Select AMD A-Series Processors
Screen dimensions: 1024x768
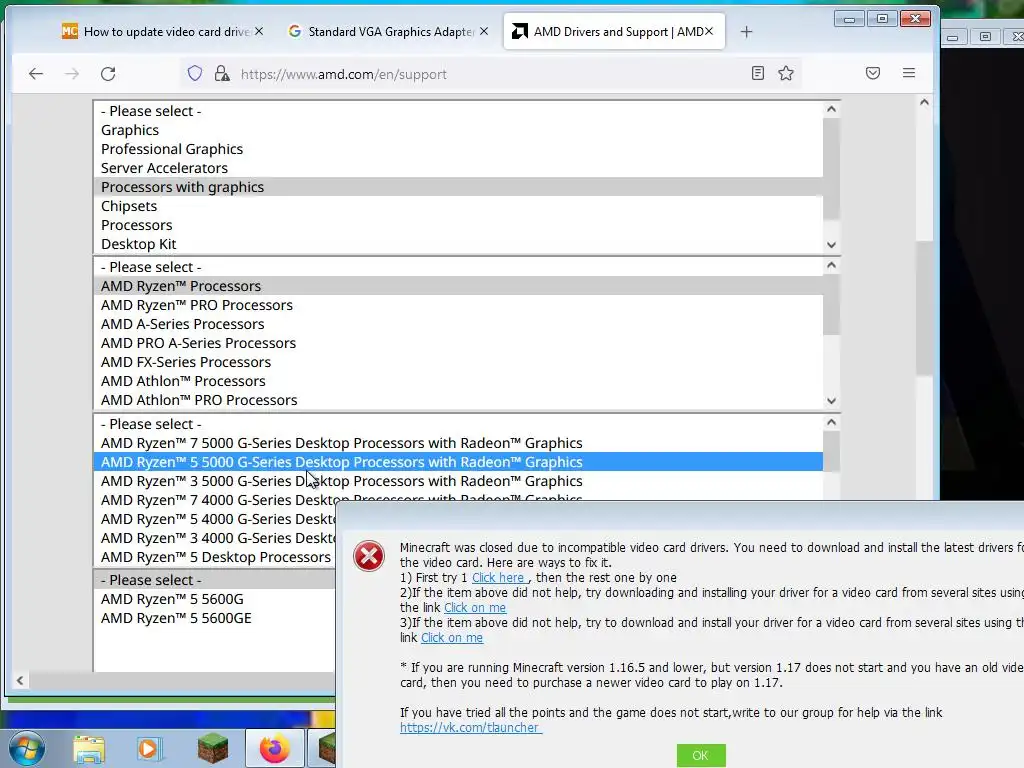click(x=458, y=324)
